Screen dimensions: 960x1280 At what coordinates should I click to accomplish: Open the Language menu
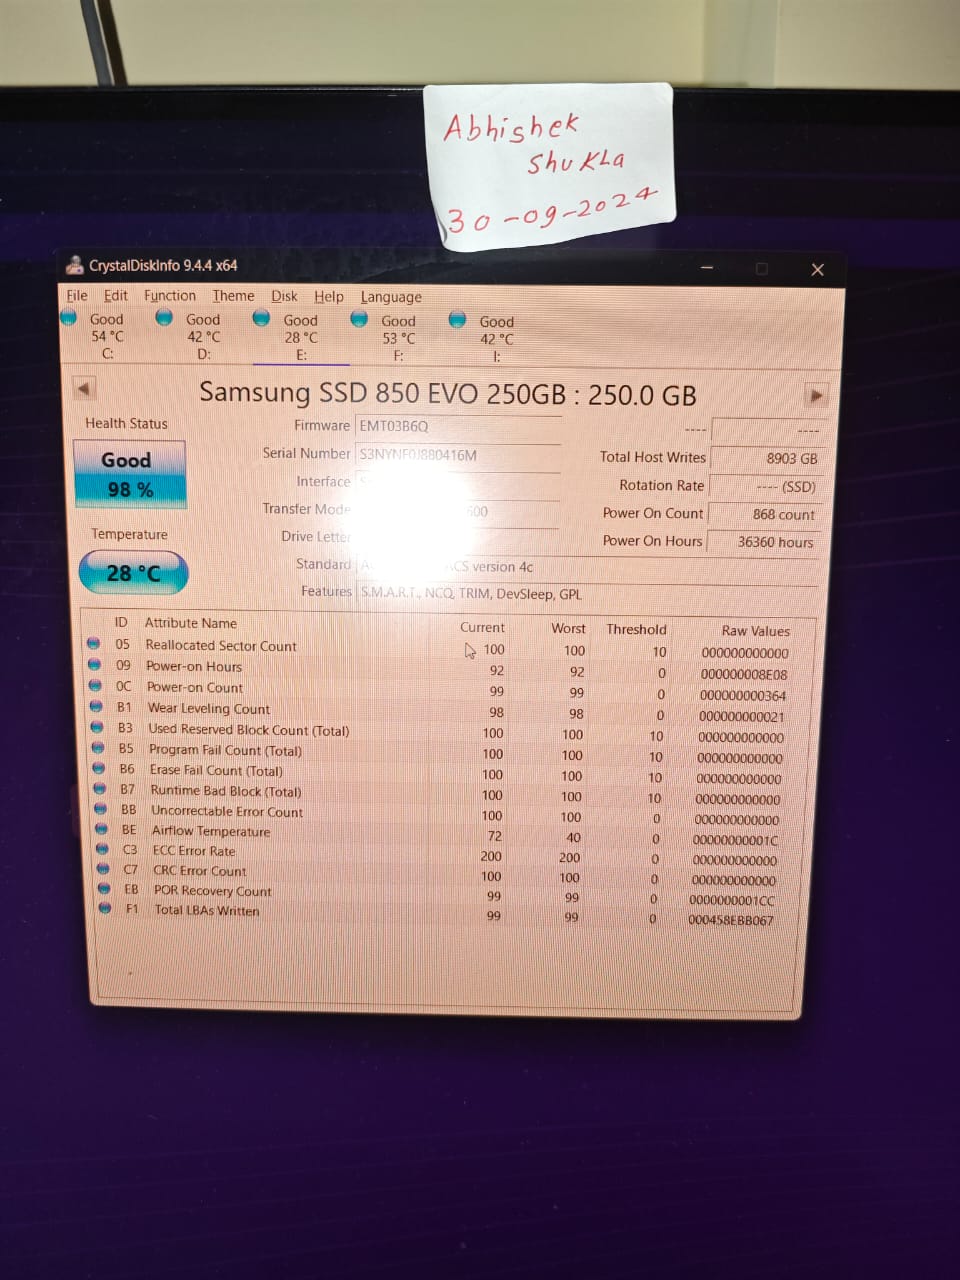point(391,297)
